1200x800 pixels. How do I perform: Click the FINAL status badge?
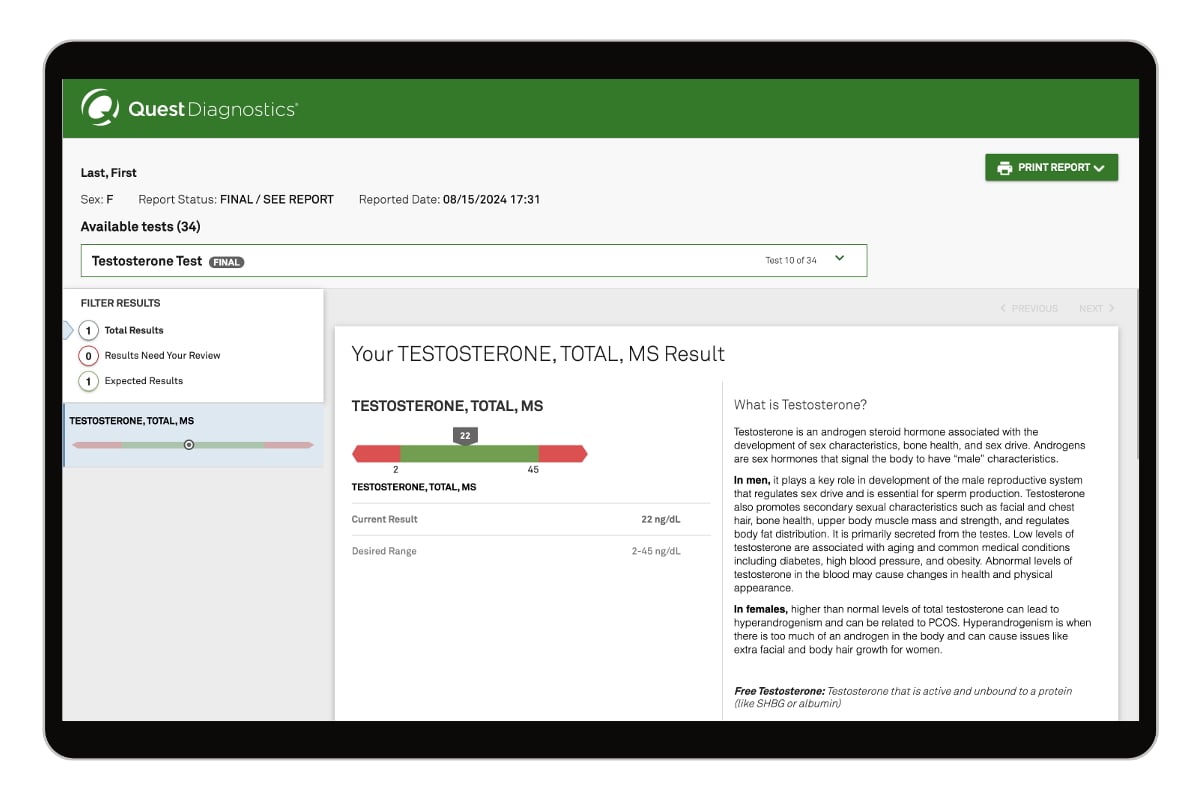[226, 262]
